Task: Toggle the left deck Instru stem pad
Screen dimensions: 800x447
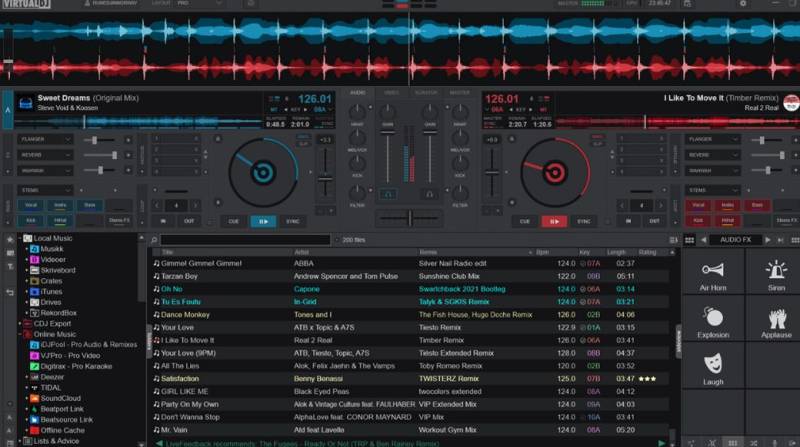Action: coord(60,205)
